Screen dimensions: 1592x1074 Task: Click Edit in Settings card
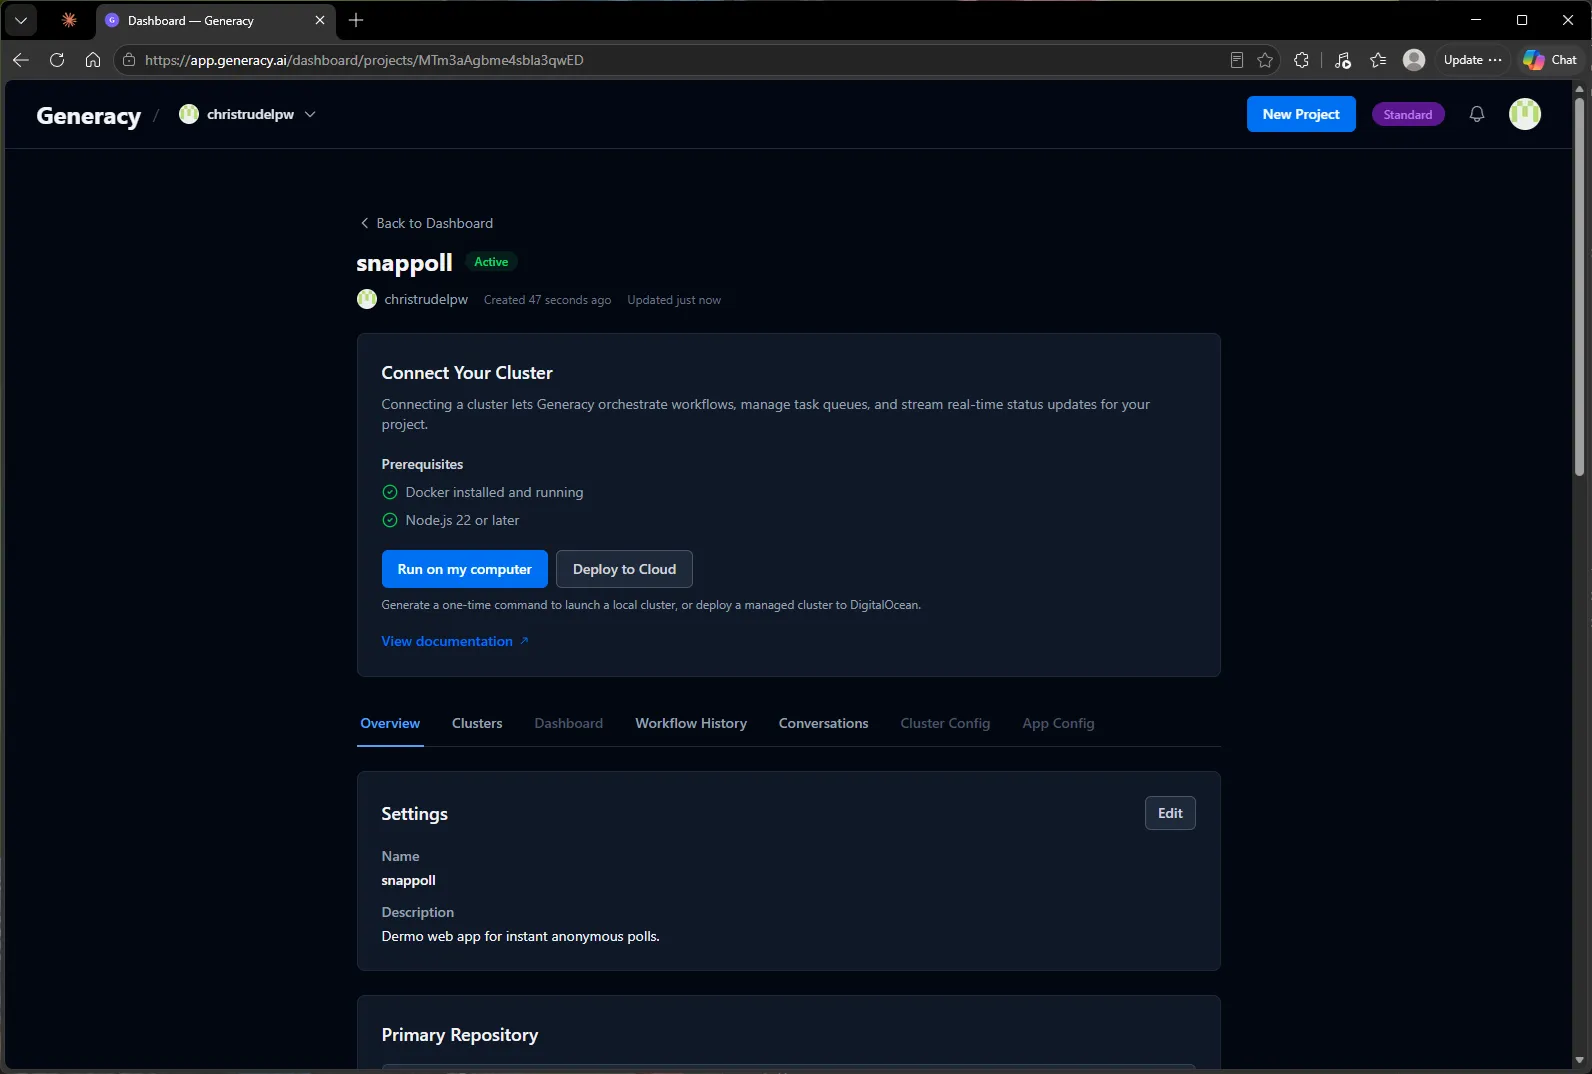1170,813
